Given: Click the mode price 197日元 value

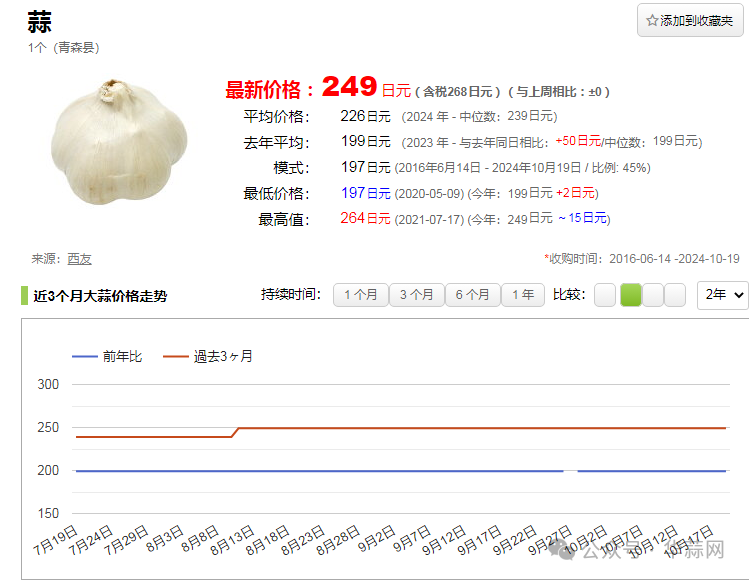Looking at the screenshot, I should click(x=365, y=167).
